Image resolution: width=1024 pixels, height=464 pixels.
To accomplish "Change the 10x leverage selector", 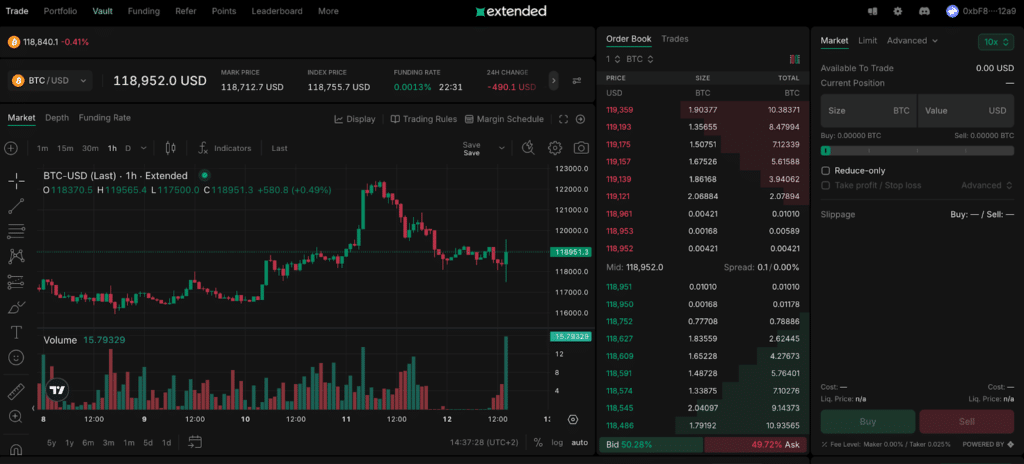I will (996, 42).
